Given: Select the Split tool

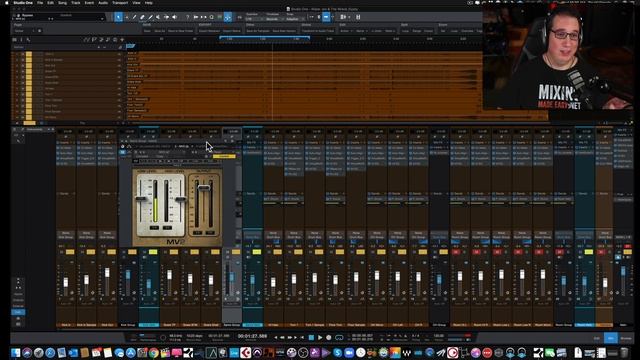Looking at the screenshot, I should click(x=134, y=17).
